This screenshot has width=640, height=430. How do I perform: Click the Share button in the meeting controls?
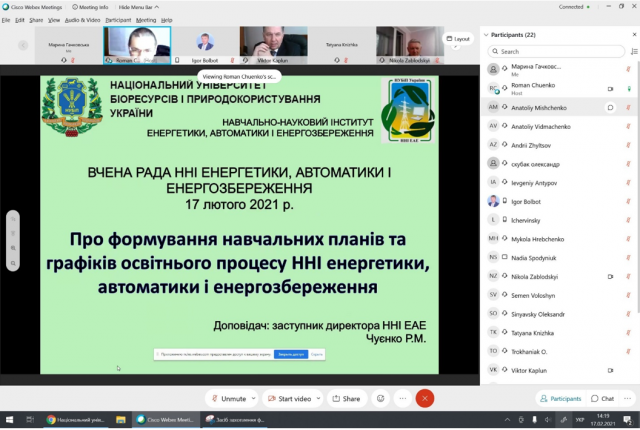(x=347, y=399)
